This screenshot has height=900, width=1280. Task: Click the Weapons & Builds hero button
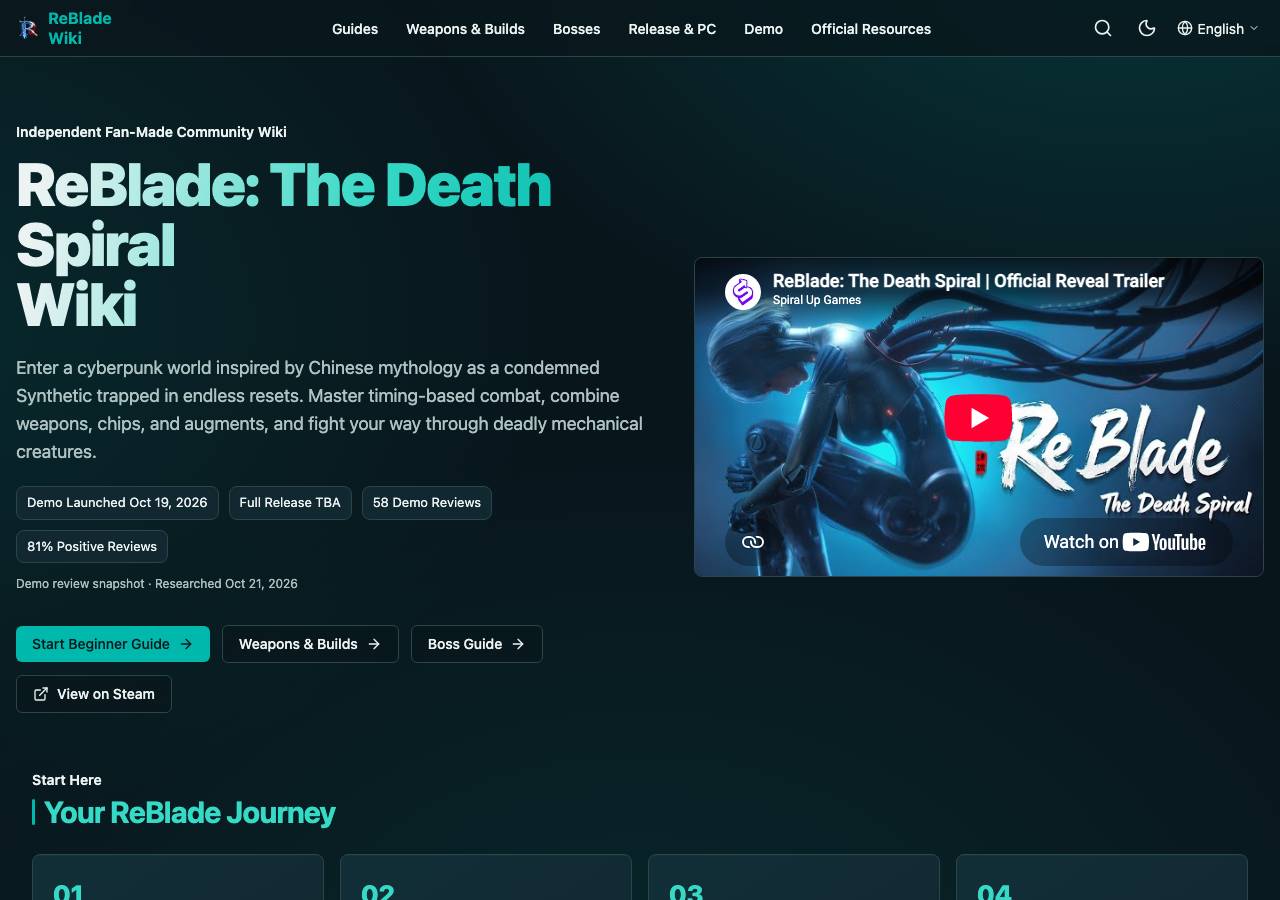(310, 644)
